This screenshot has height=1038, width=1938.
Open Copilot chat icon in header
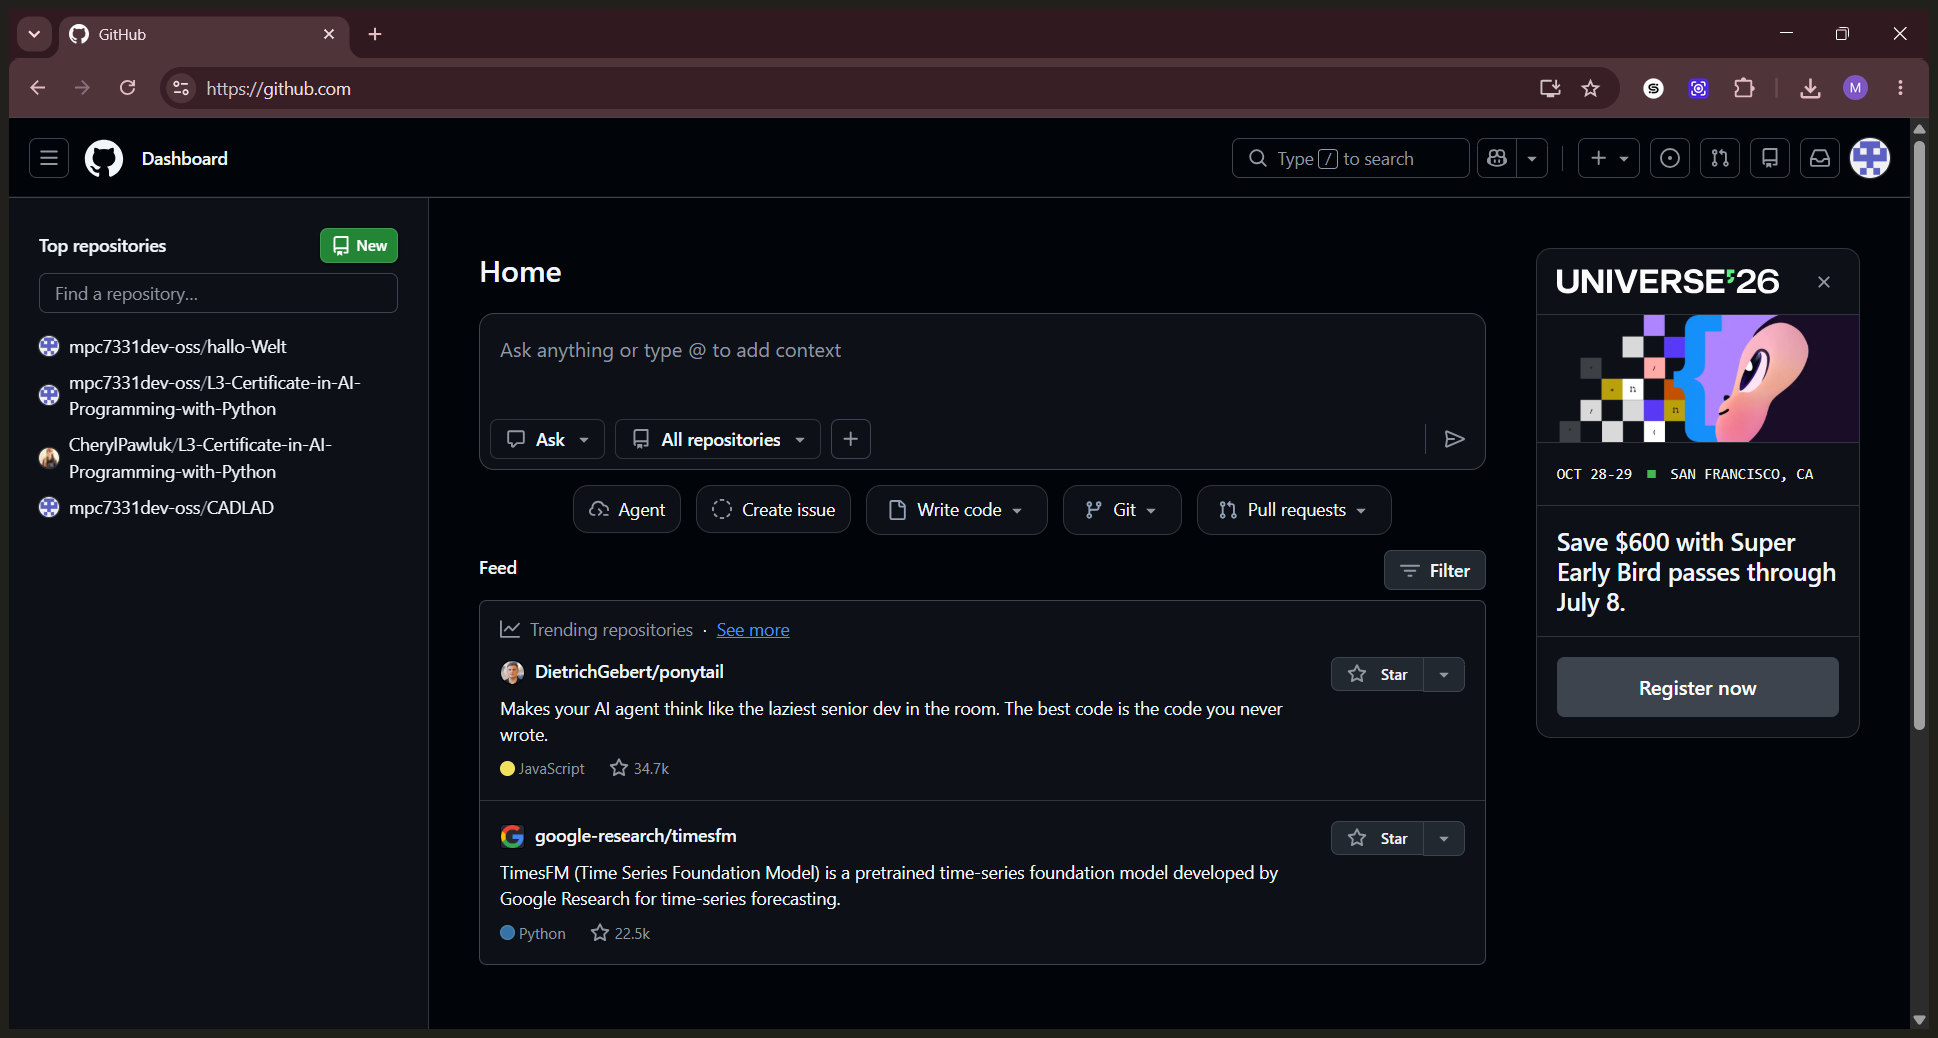[1497, 158]
